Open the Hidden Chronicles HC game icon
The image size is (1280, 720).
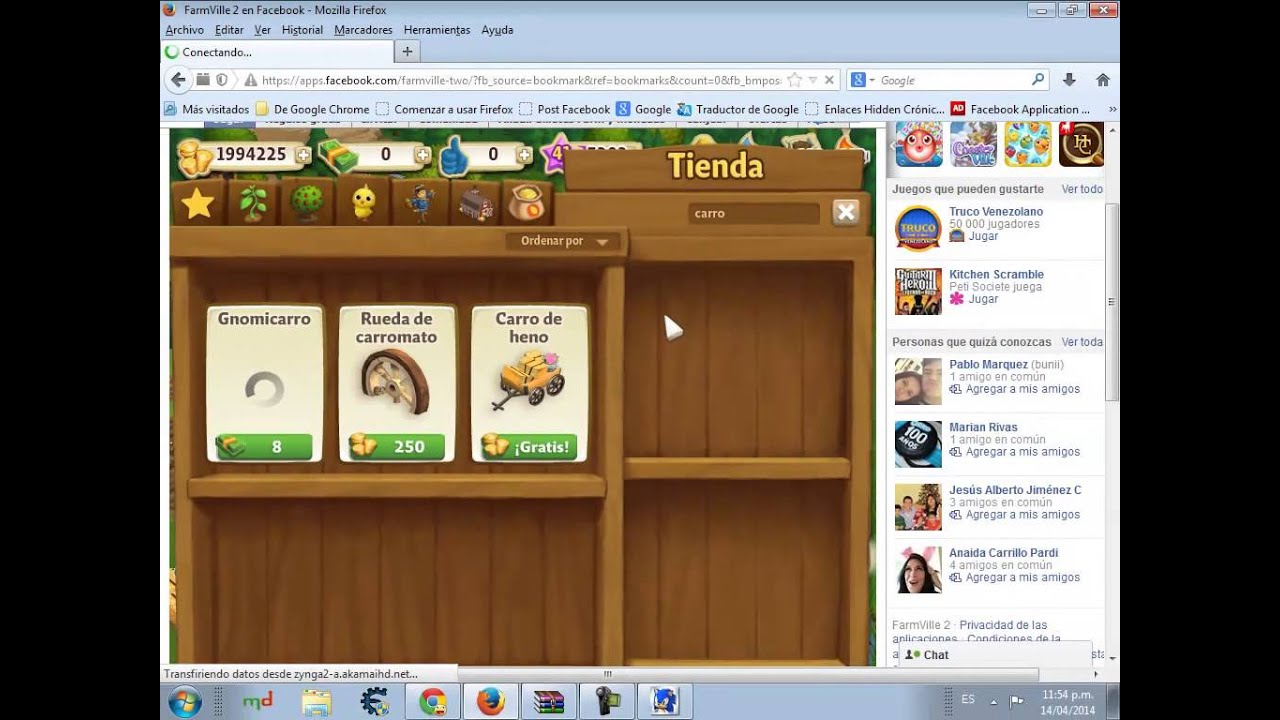[1081, 144]
